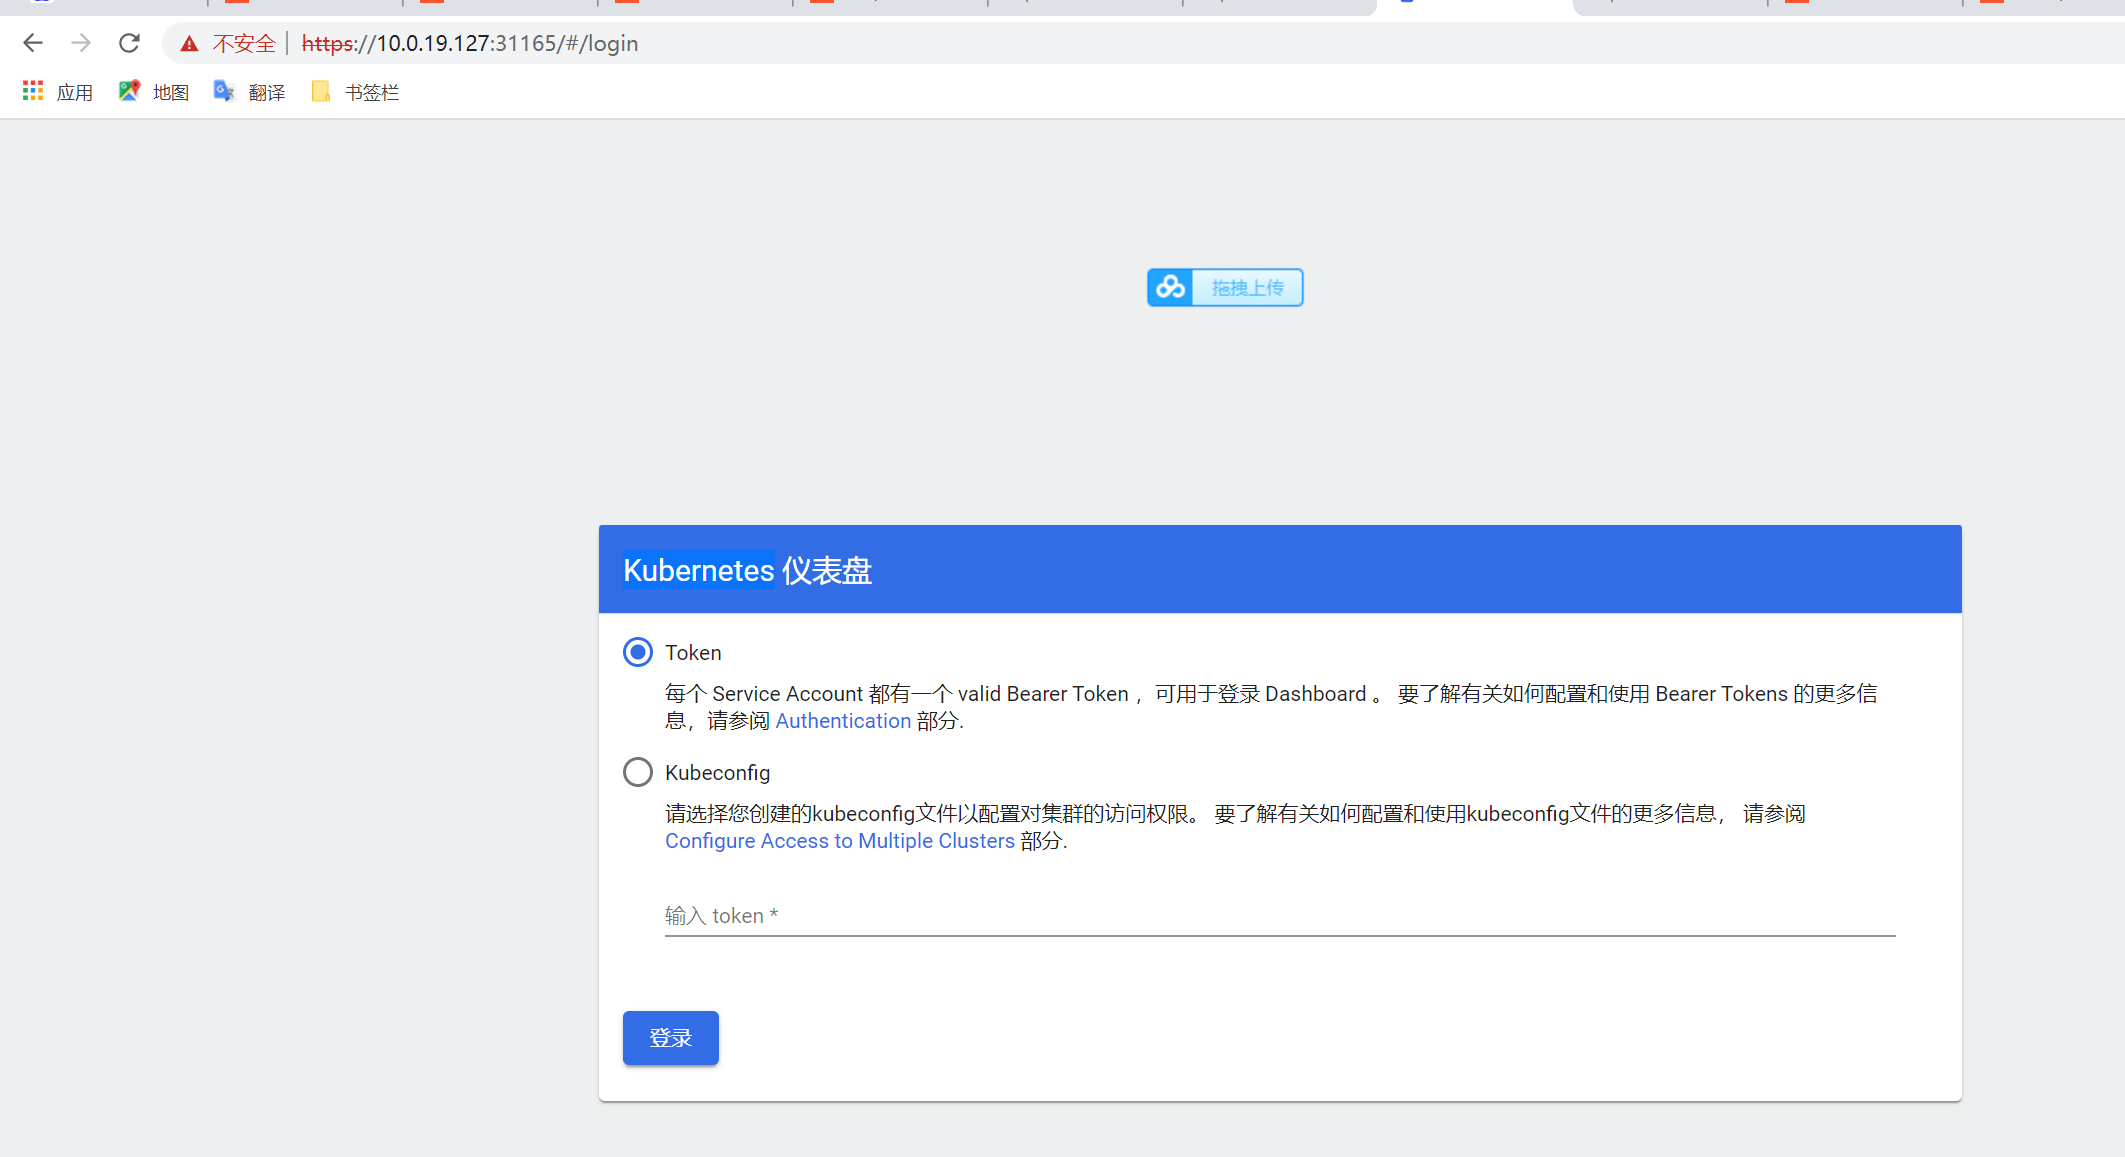Viewport: 2125px width, 1157px height.
Task: Click the 不安全 security label
Action: [x=244, y=43]
